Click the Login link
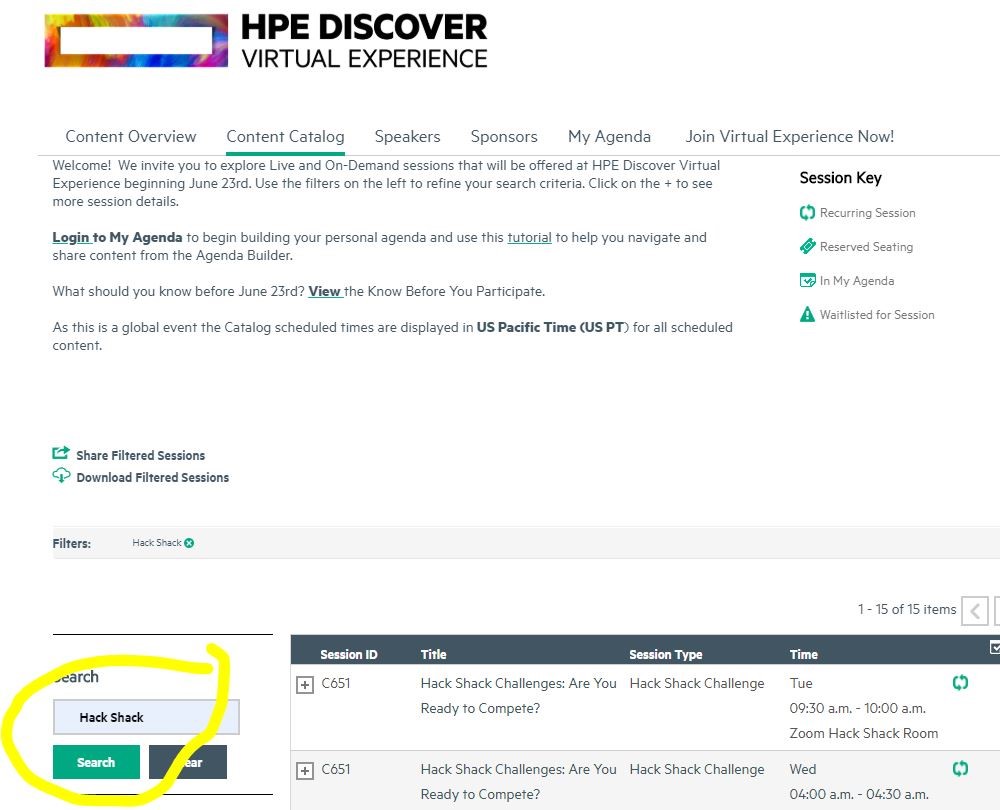1000x810 pixels. [x=71, y=238]
